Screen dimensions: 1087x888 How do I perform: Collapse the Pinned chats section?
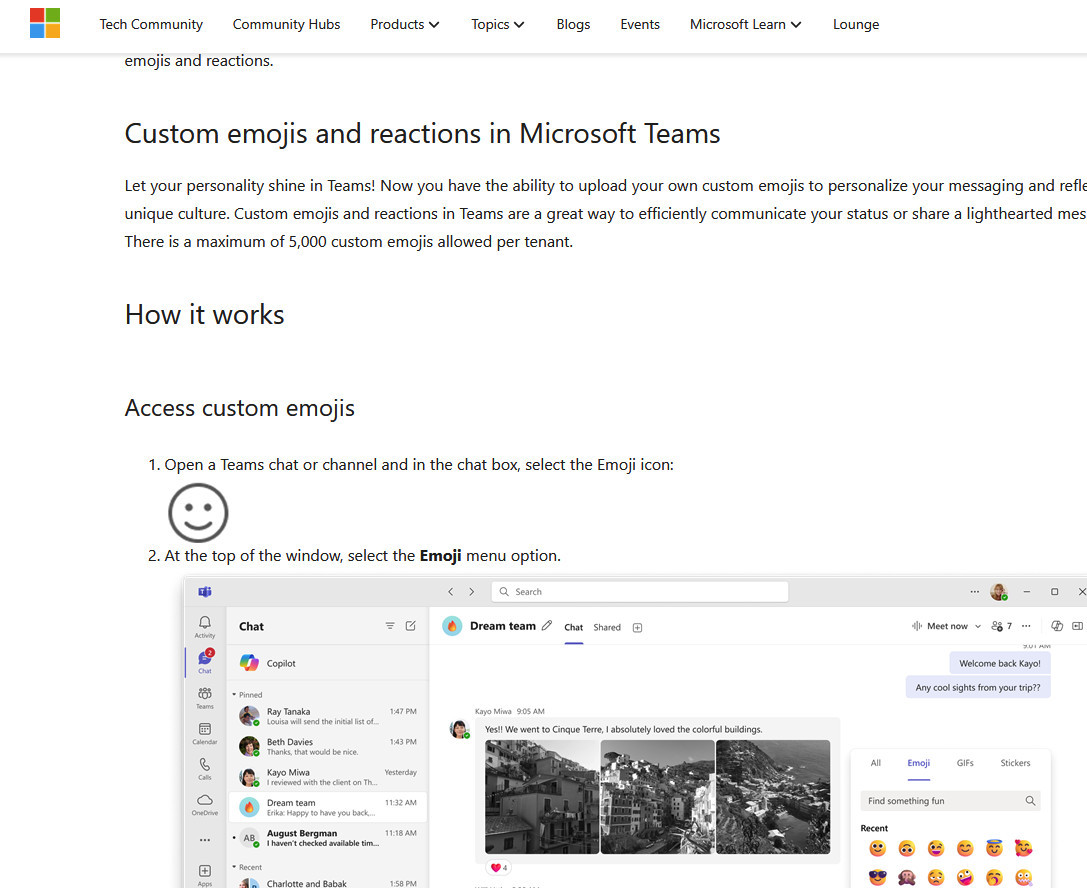tap(235, 694)
